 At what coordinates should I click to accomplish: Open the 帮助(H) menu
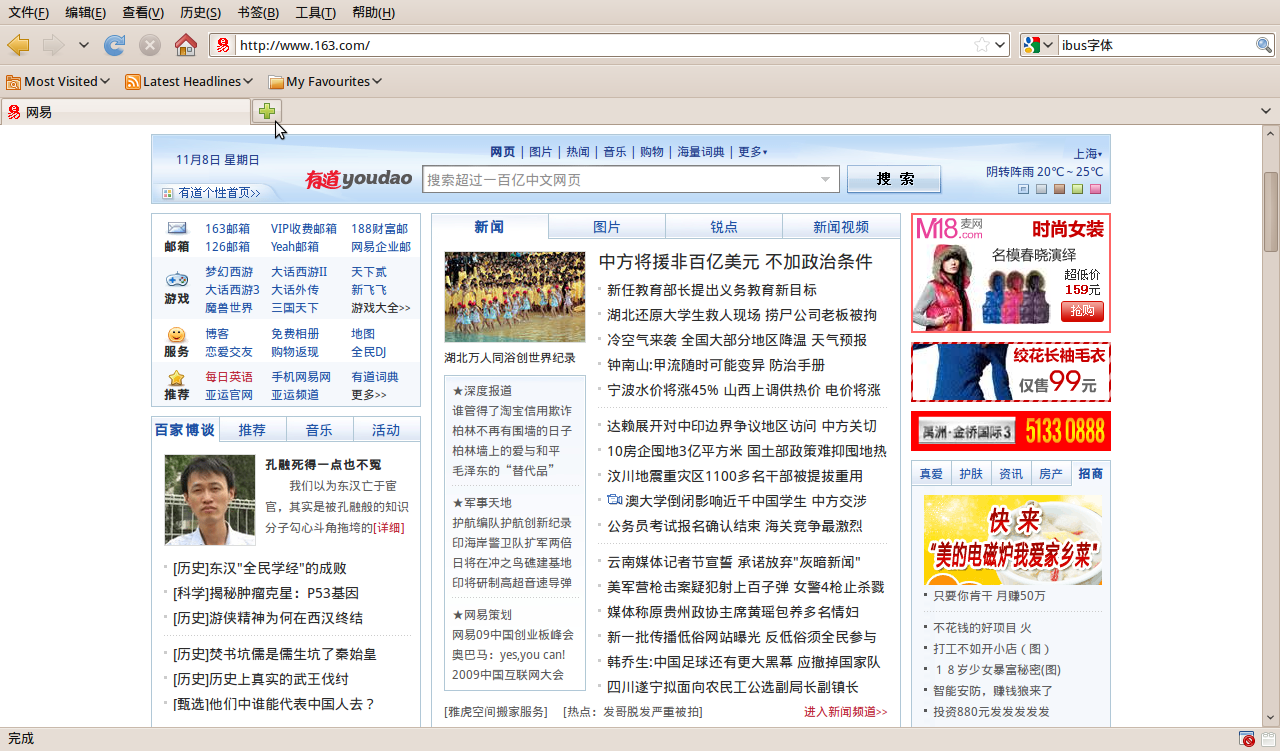click(374, 12)
